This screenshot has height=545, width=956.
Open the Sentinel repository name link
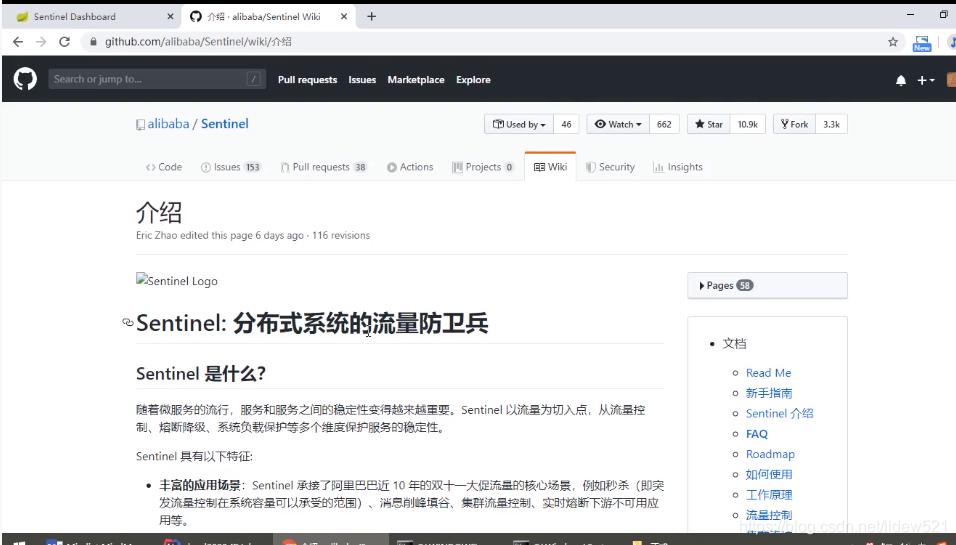(x=225, y=124)
